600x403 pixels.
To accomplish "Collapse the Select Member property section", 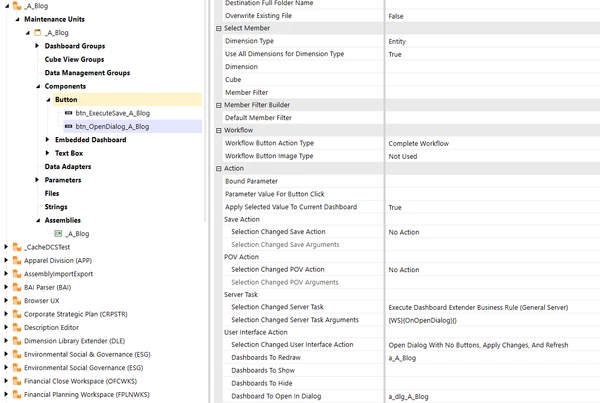I will point(219,28).
